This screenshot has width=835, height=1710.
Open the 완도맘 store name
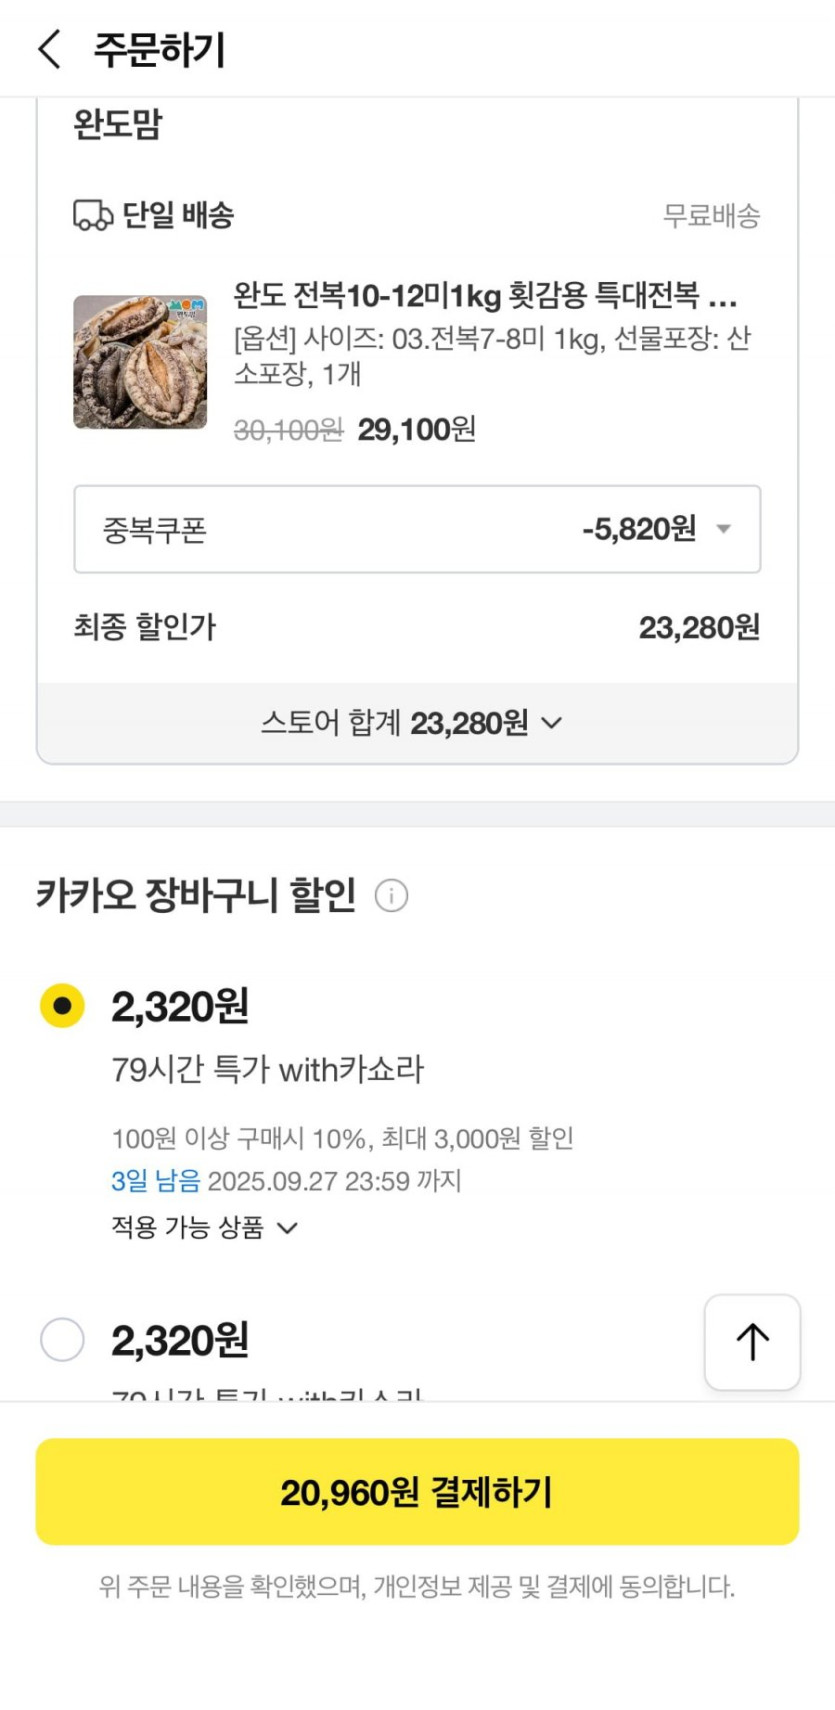(117, 125)
